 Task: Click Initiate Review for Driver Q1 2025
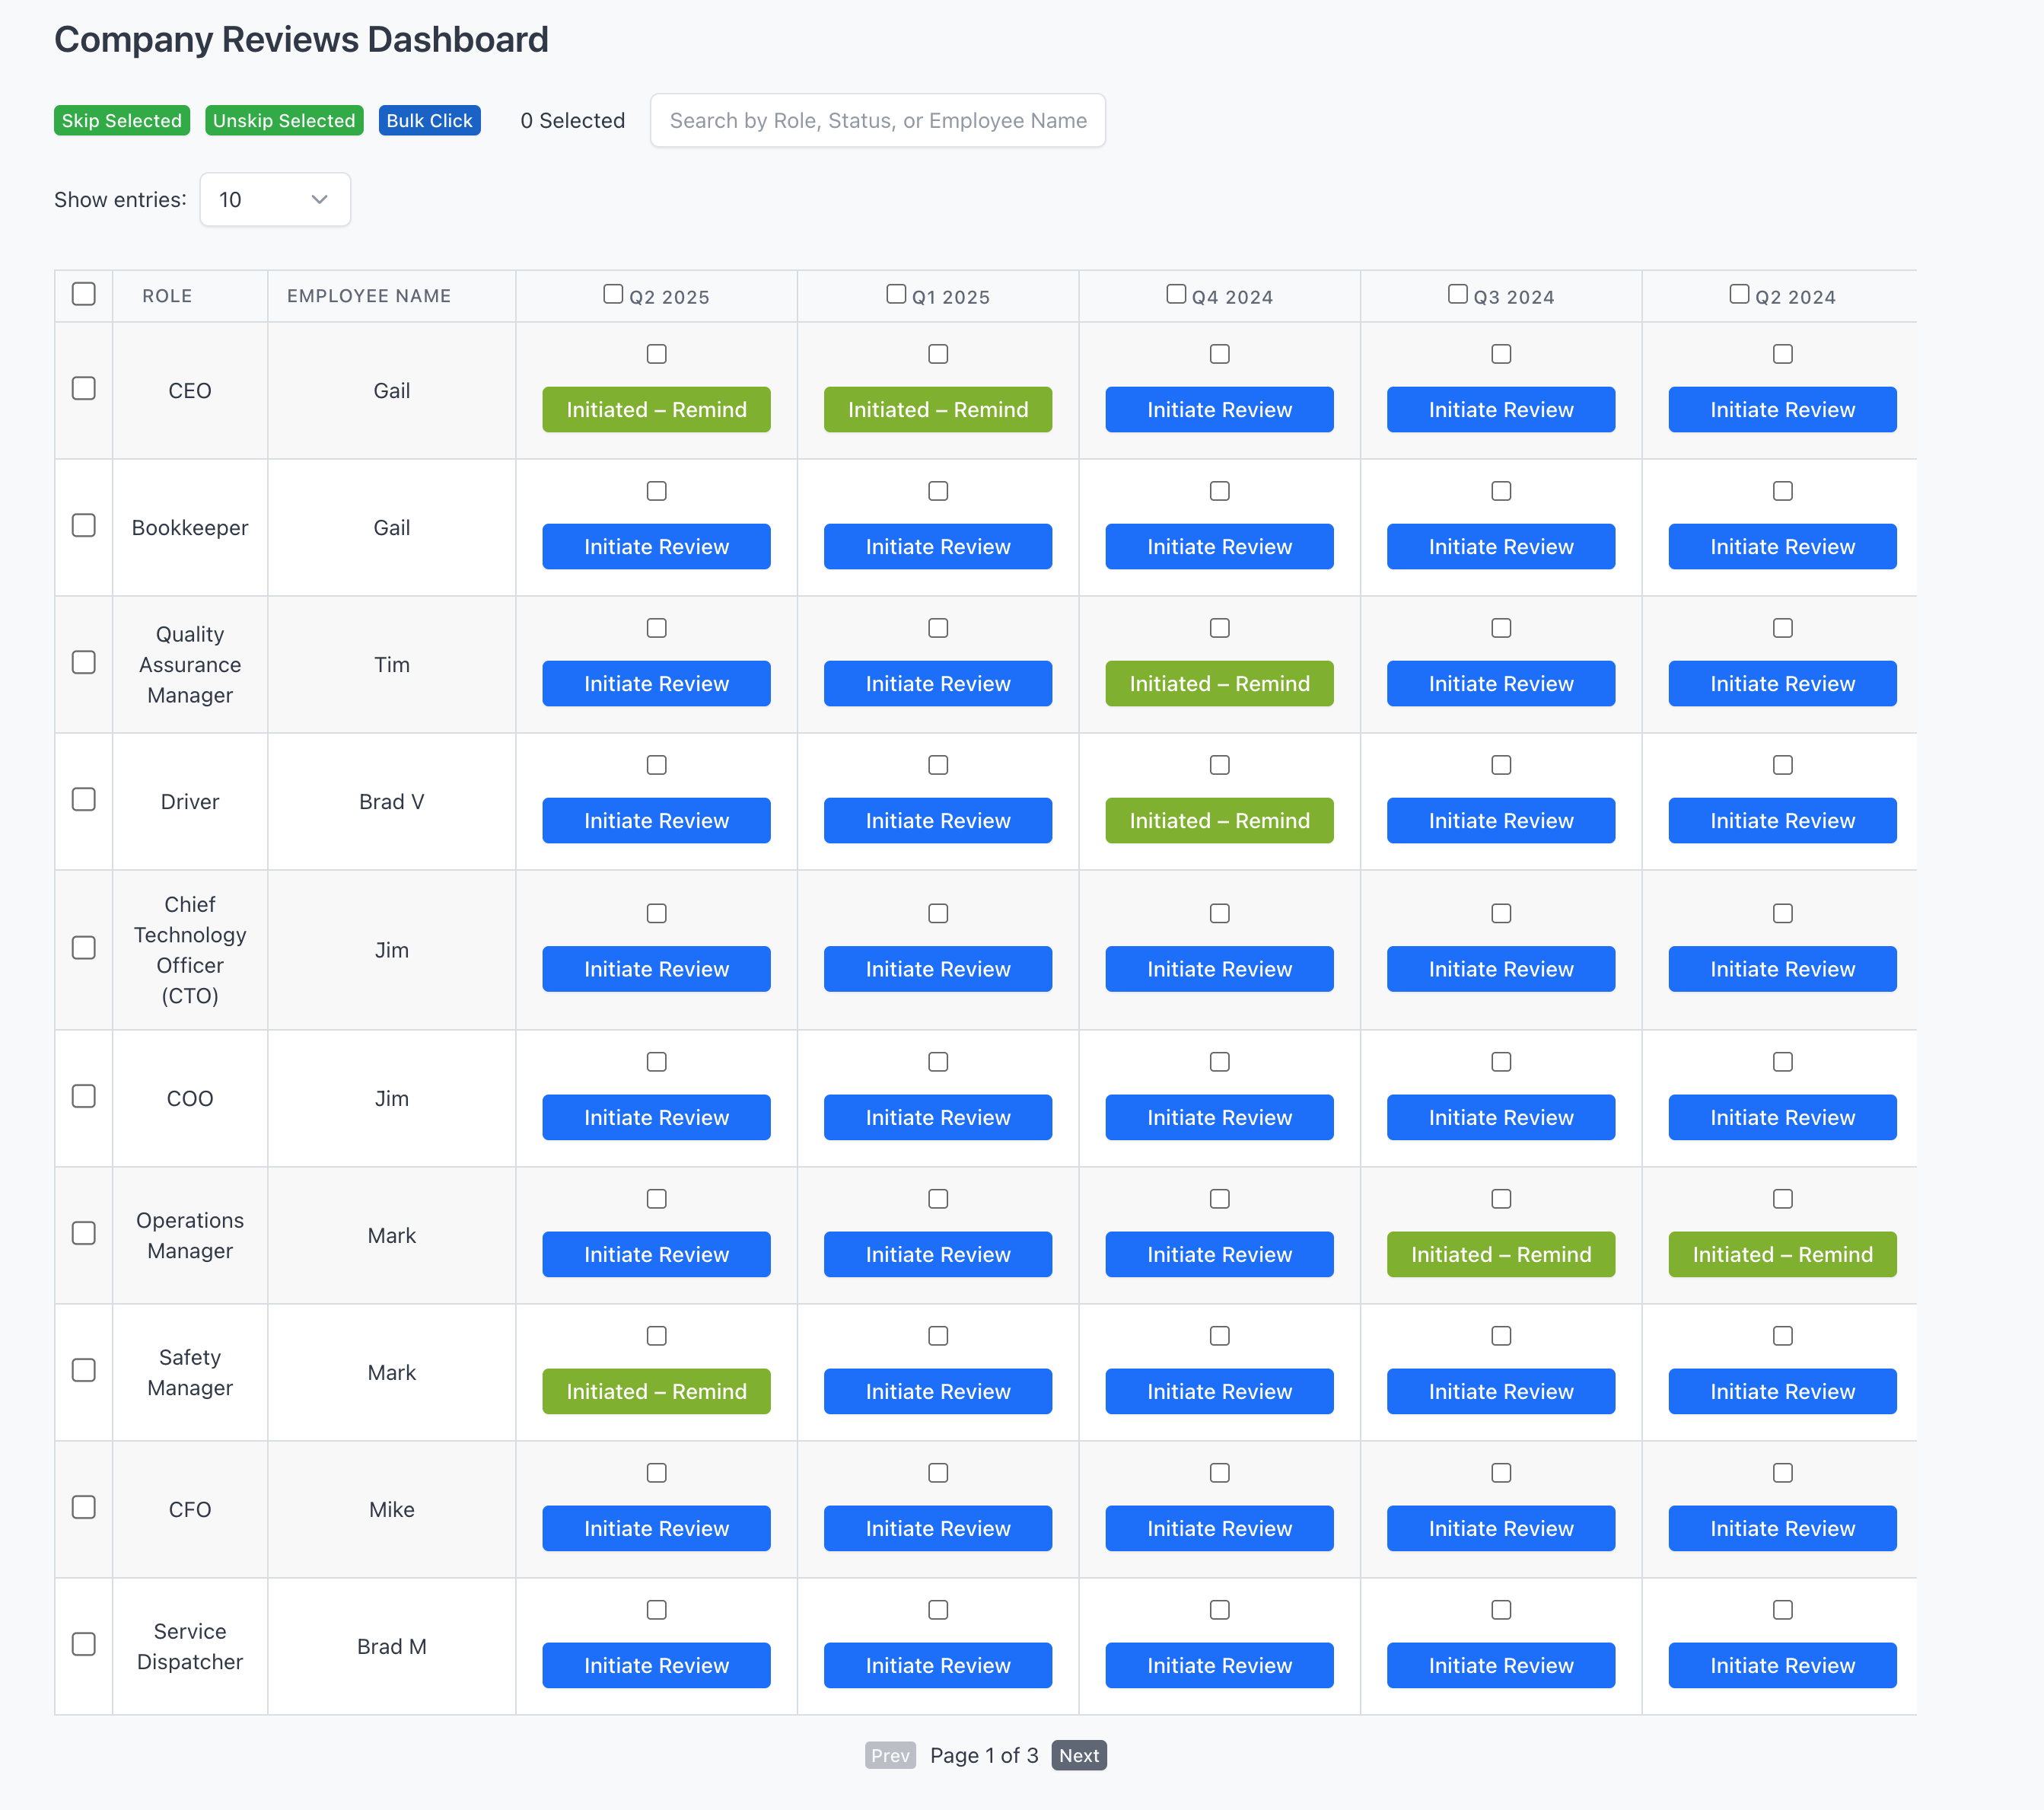point(938,820)
